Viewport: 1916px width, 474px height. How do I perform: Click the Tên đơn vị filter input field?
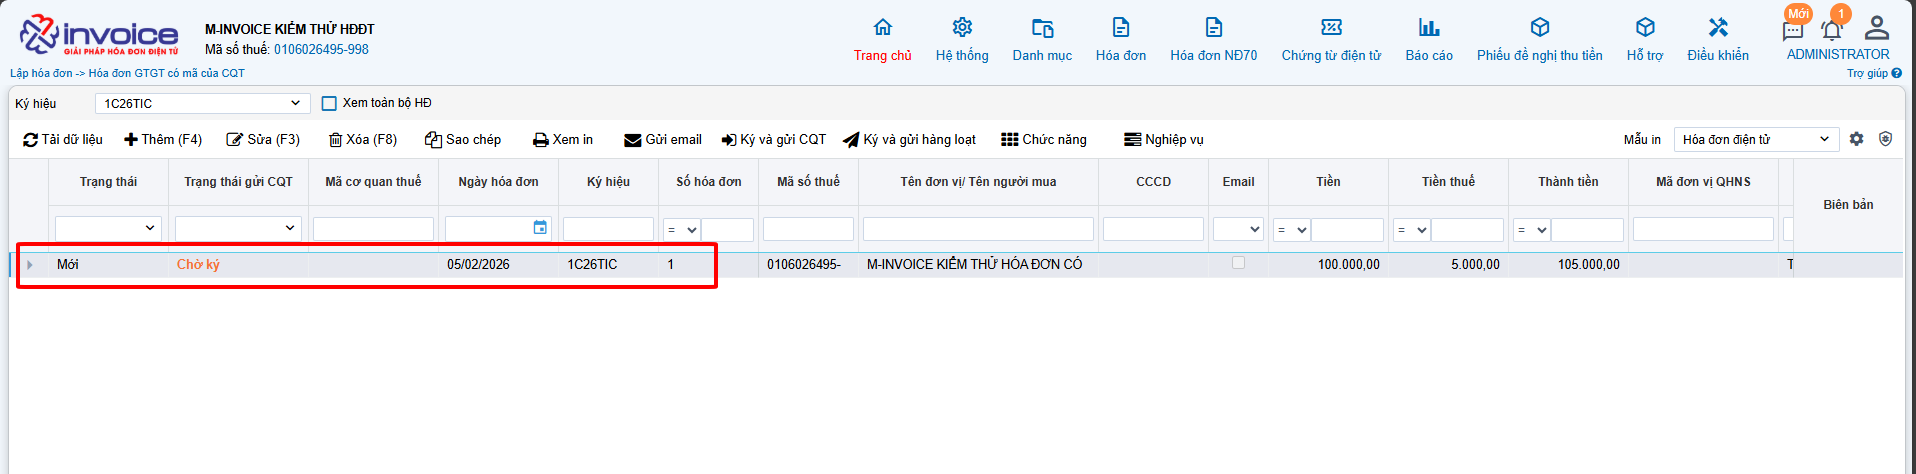pos(977,229)
